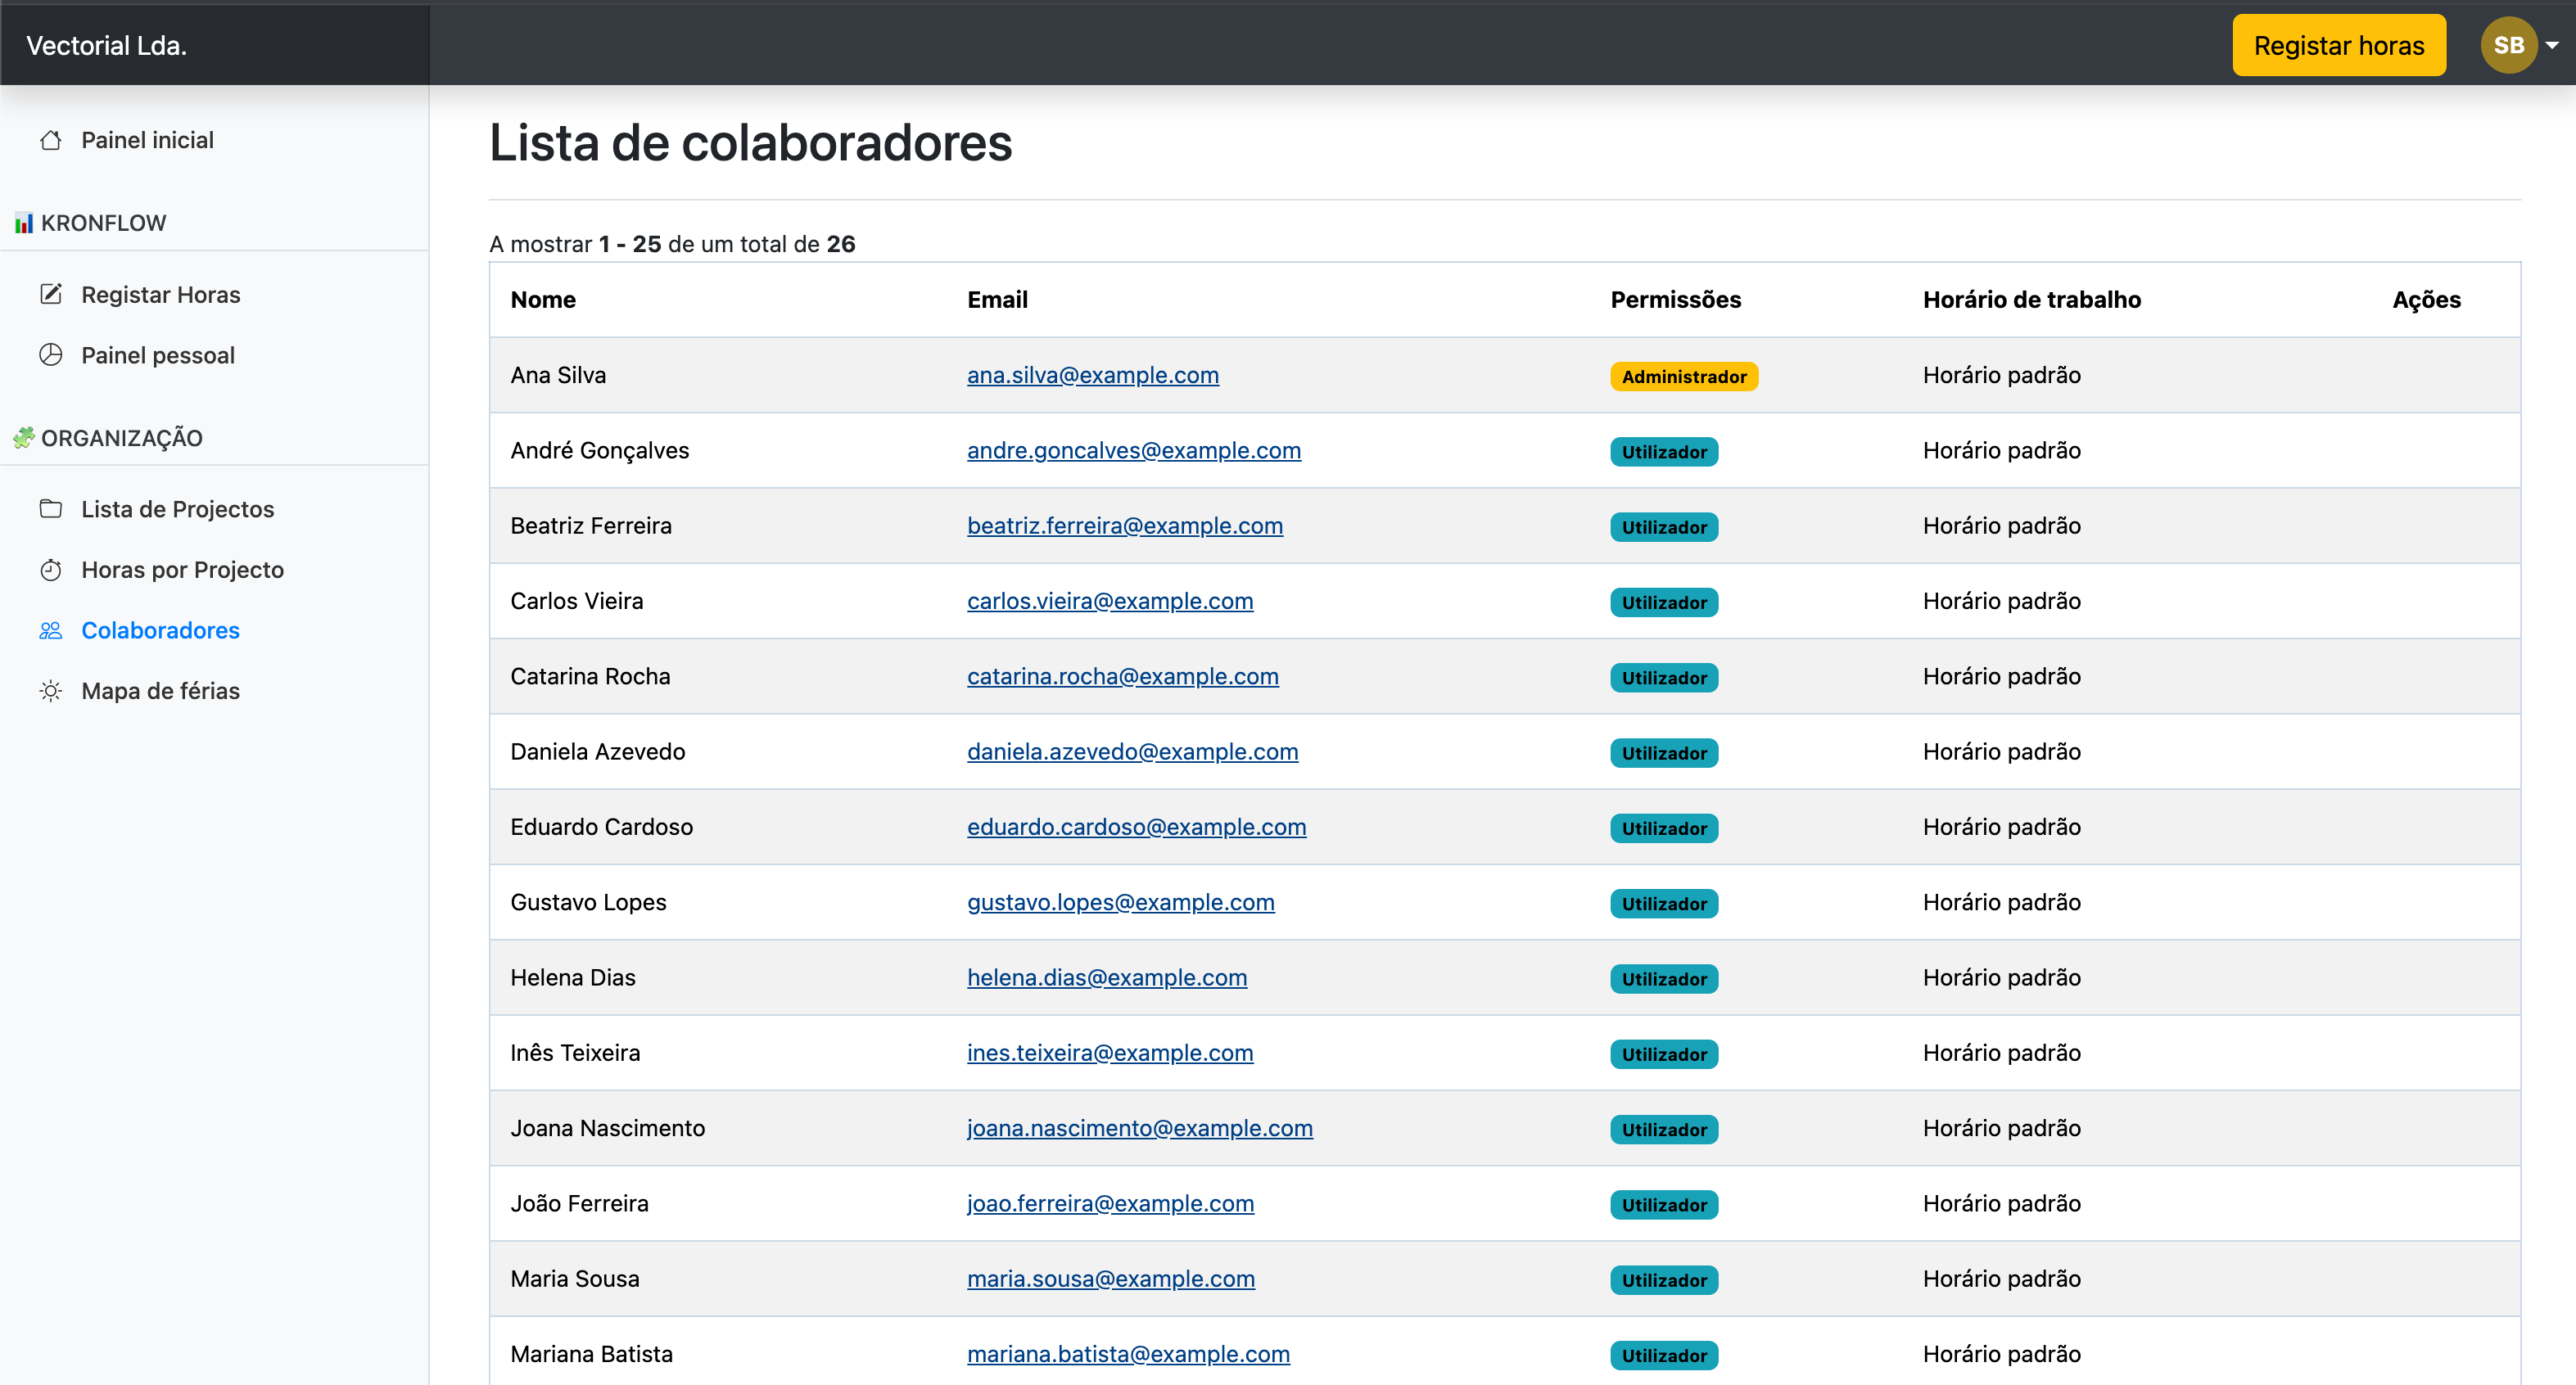Click the Administrador permission badge

click(x=1684, y=377)
